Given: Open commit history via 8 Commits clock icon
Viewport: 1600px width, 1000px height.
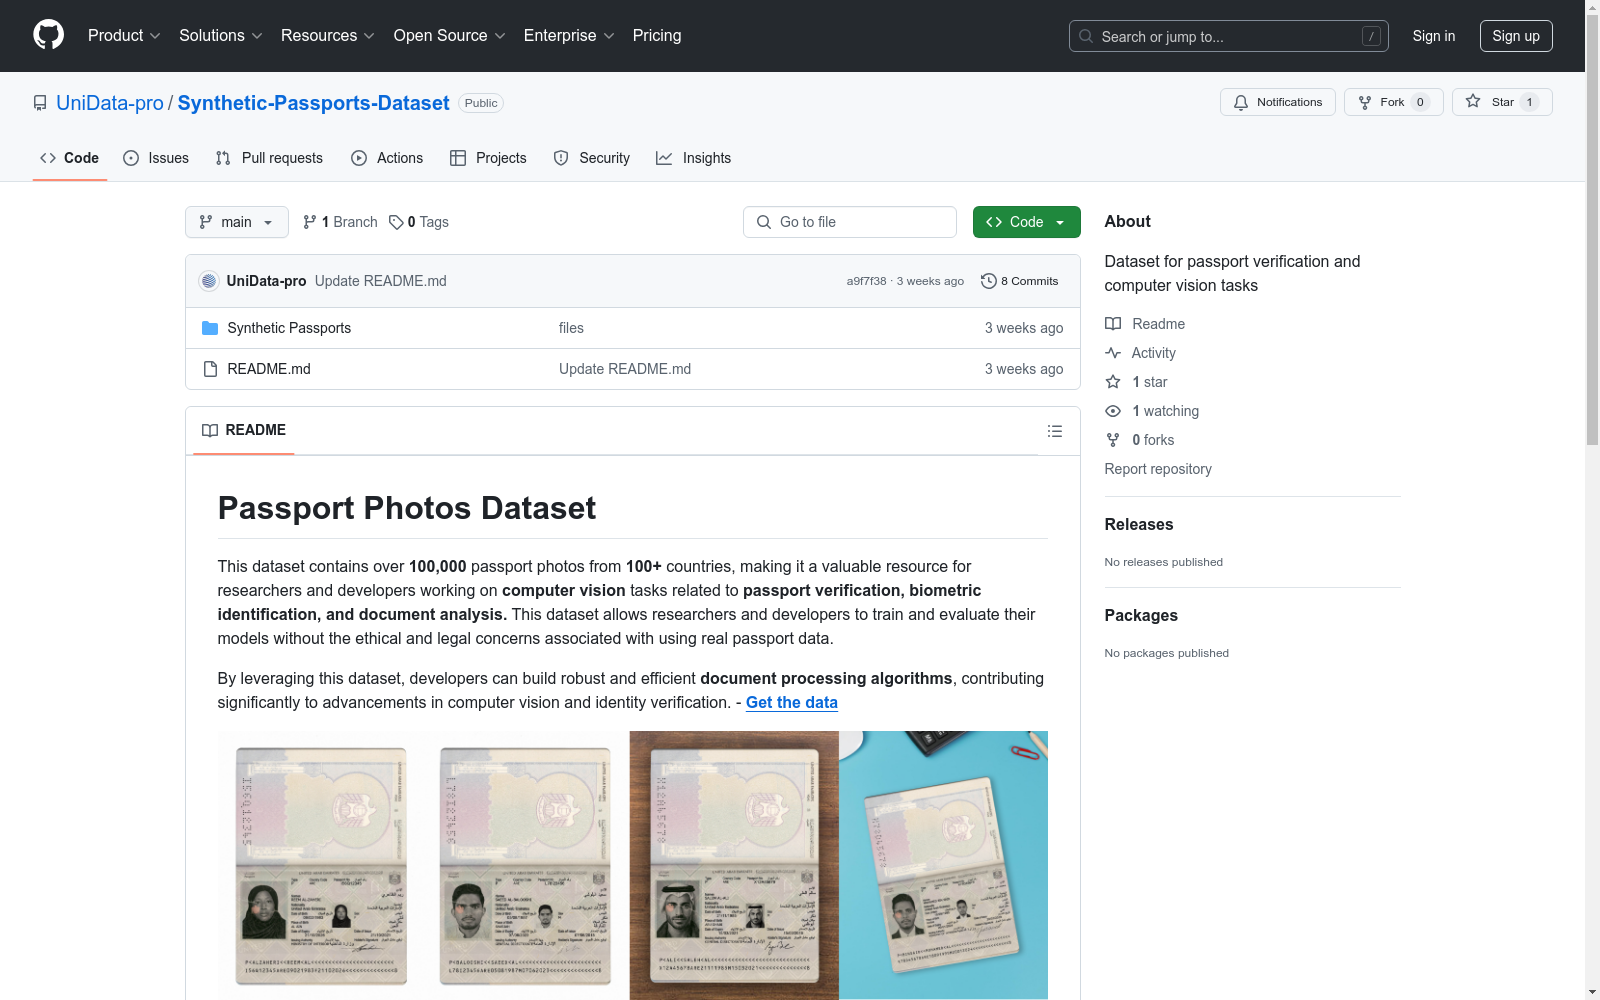Looking at the screenshot, I should click(989, 281).
